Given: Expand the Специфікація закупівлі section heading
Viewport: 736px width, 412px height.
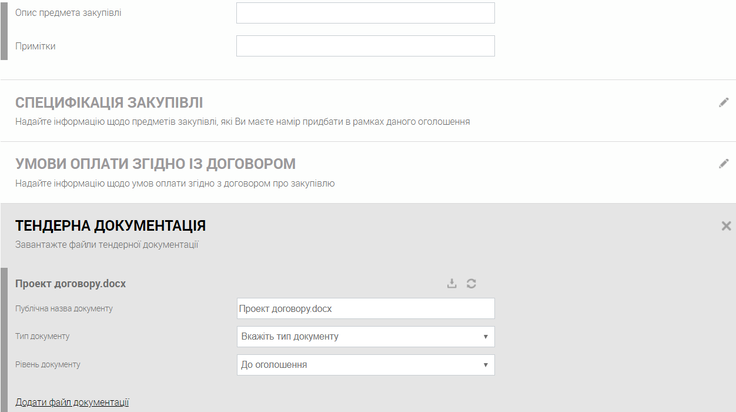Looking at the screenshot, I should [109, 103].
